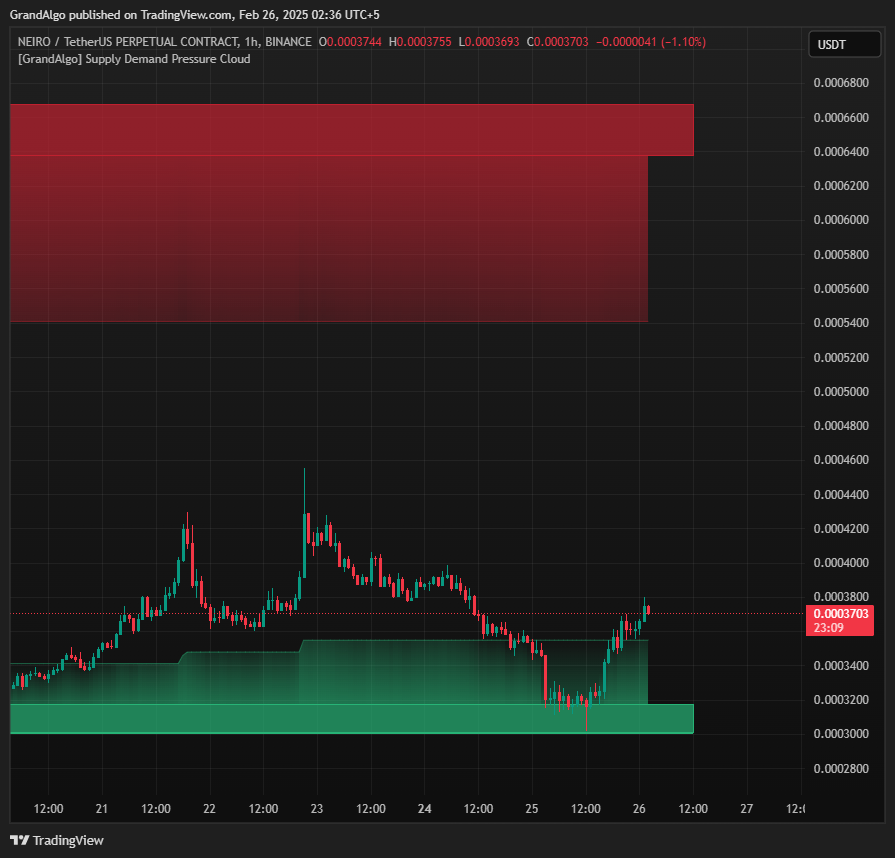Click the 26 date label on time axis
This screenshot has height=858, width=895.
point(639,809)
